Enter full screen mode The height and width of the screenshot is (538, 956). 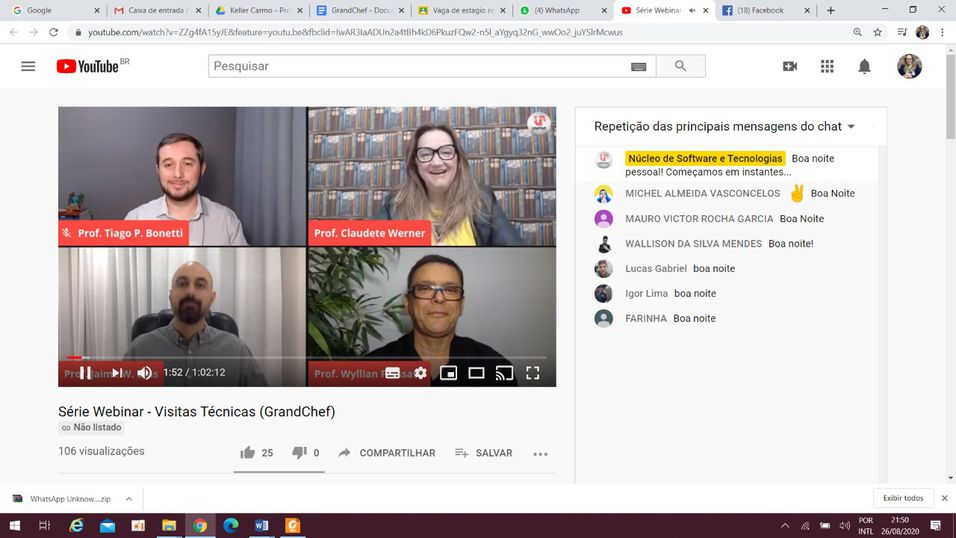pos(533,373)
